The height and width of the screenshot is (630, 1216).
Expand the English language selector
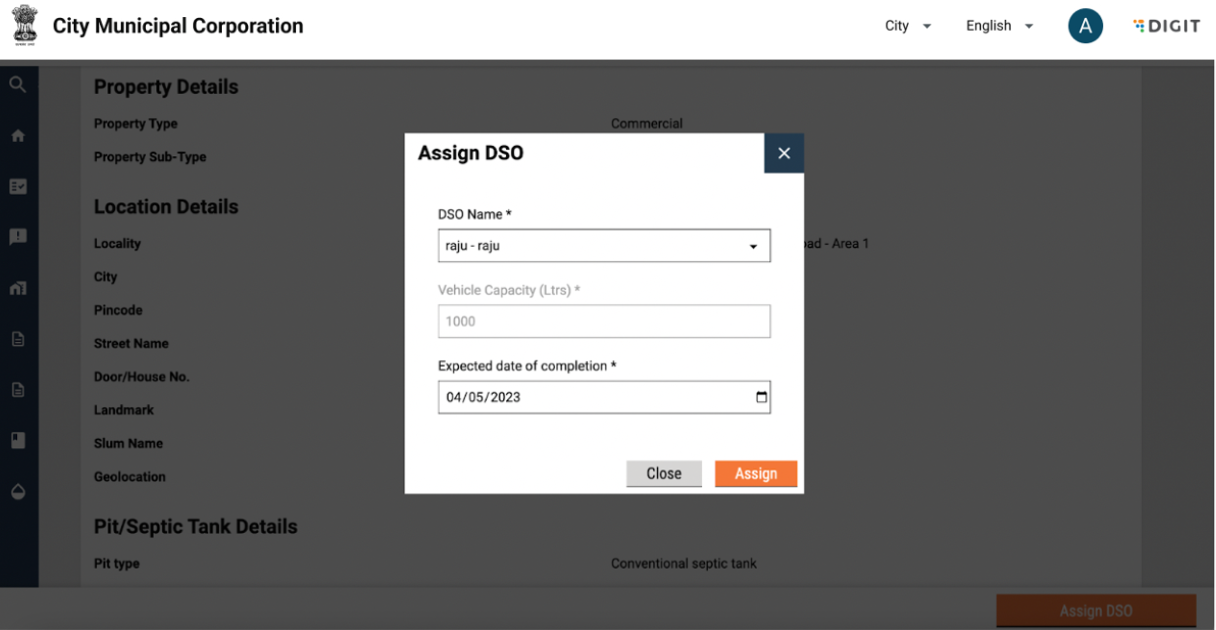point(999,26)
